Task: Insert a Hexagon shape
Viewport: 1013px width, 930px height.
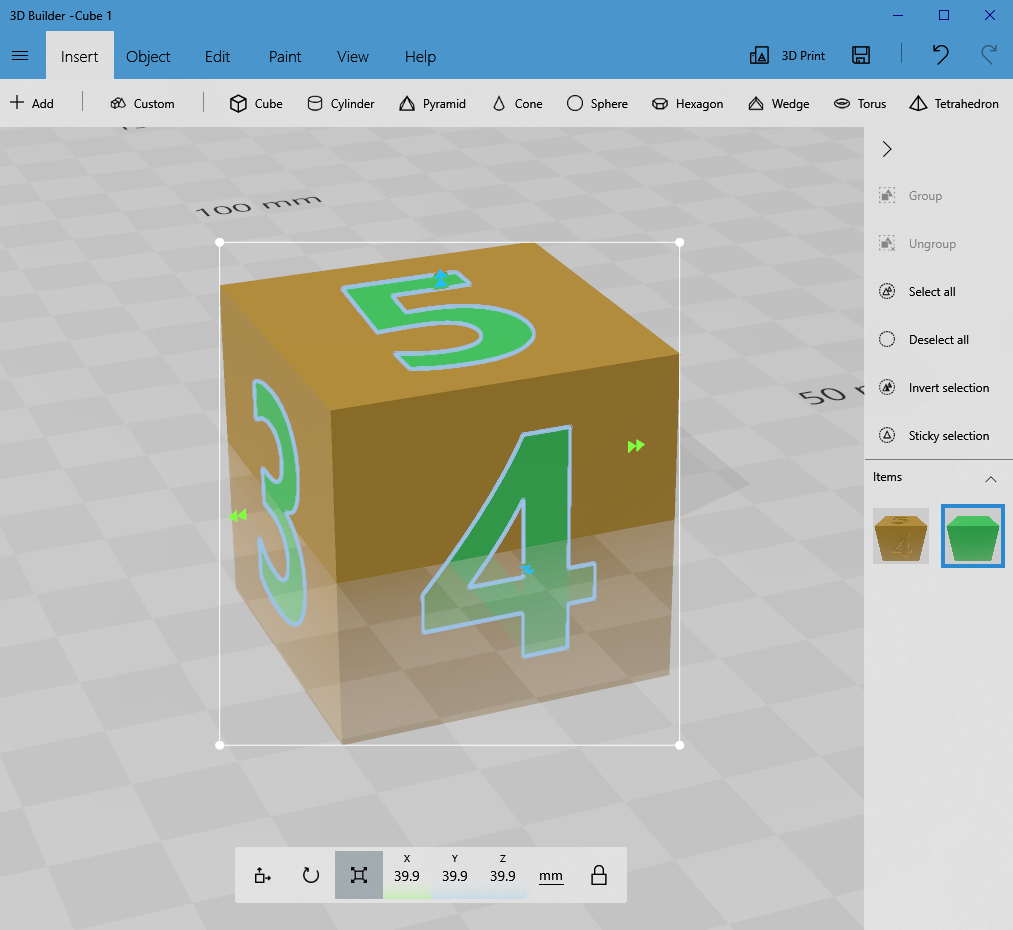Action: (687, 103)
